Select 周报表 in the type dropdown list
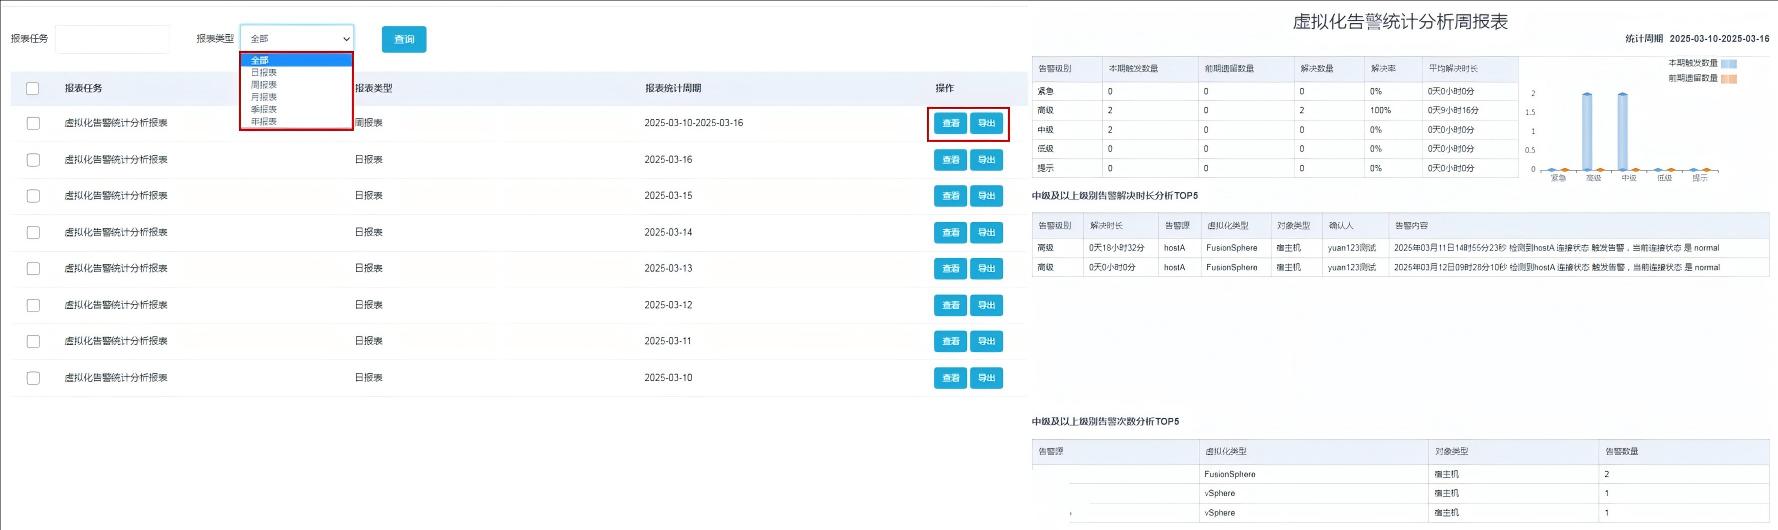The height and width of the screenshot is (530, 1778). (x=264, y=85)
